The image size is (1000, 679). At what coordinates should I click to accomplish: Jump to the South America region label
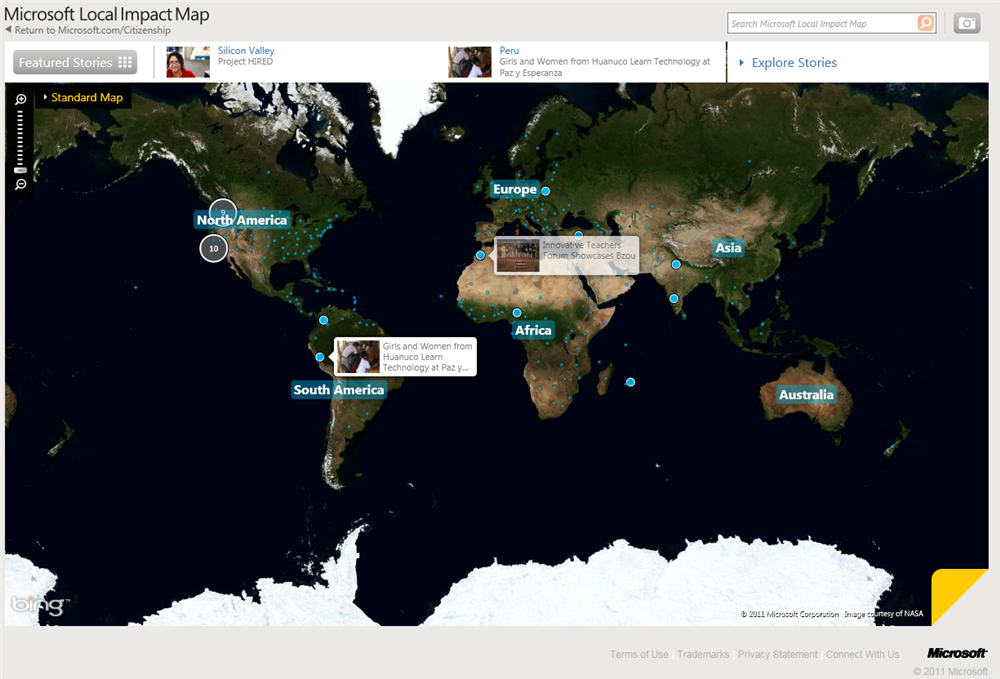pyautogui.click(x=339, y=390)
